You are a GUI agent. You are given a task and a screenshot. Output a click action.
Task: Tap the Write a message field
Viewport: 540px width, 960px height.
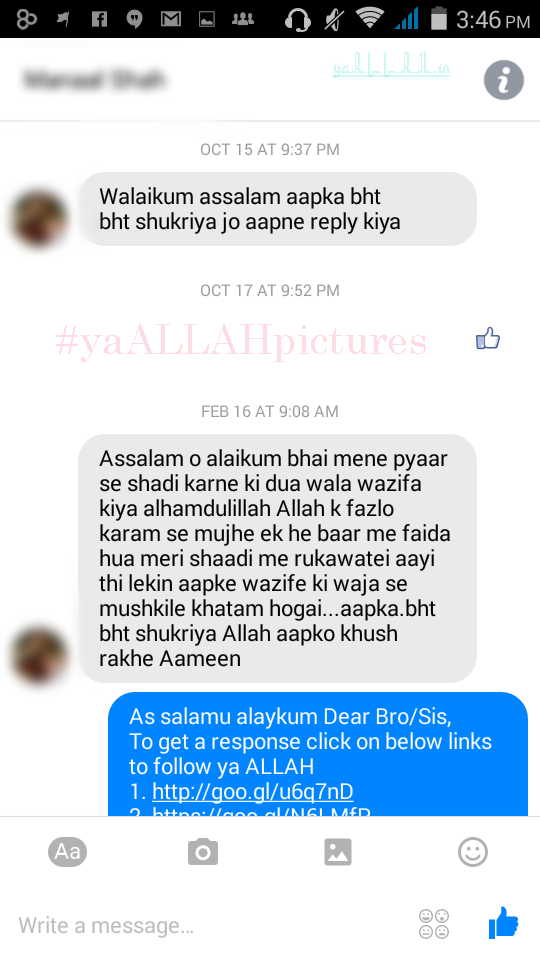click(208, 925)
